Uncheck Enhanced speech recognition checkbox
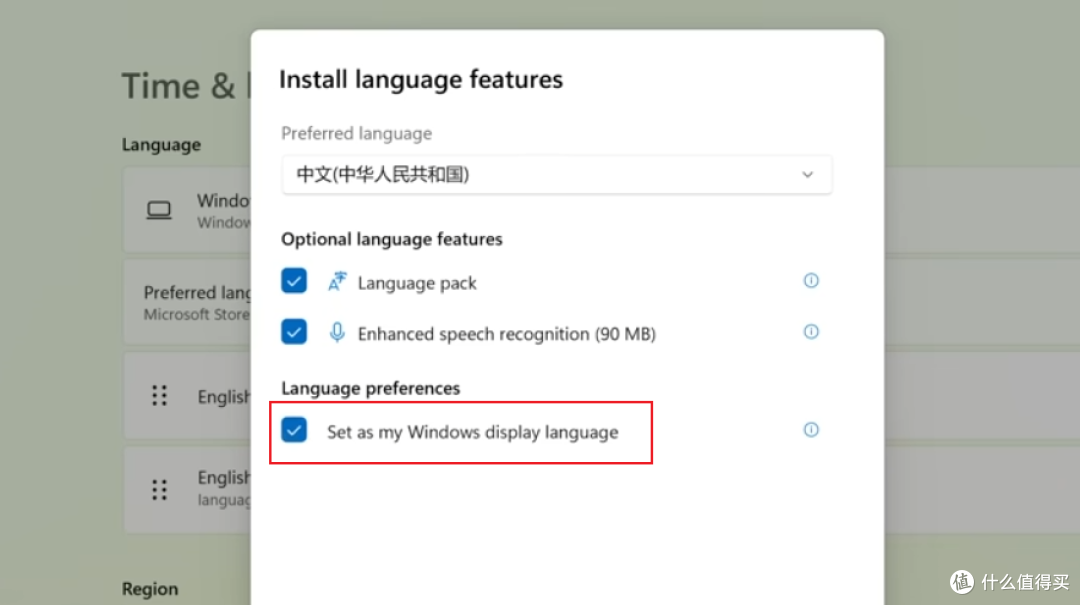The width and height of the screenshot is (1080, 605). pyautogui.click(x=294, y=332)
